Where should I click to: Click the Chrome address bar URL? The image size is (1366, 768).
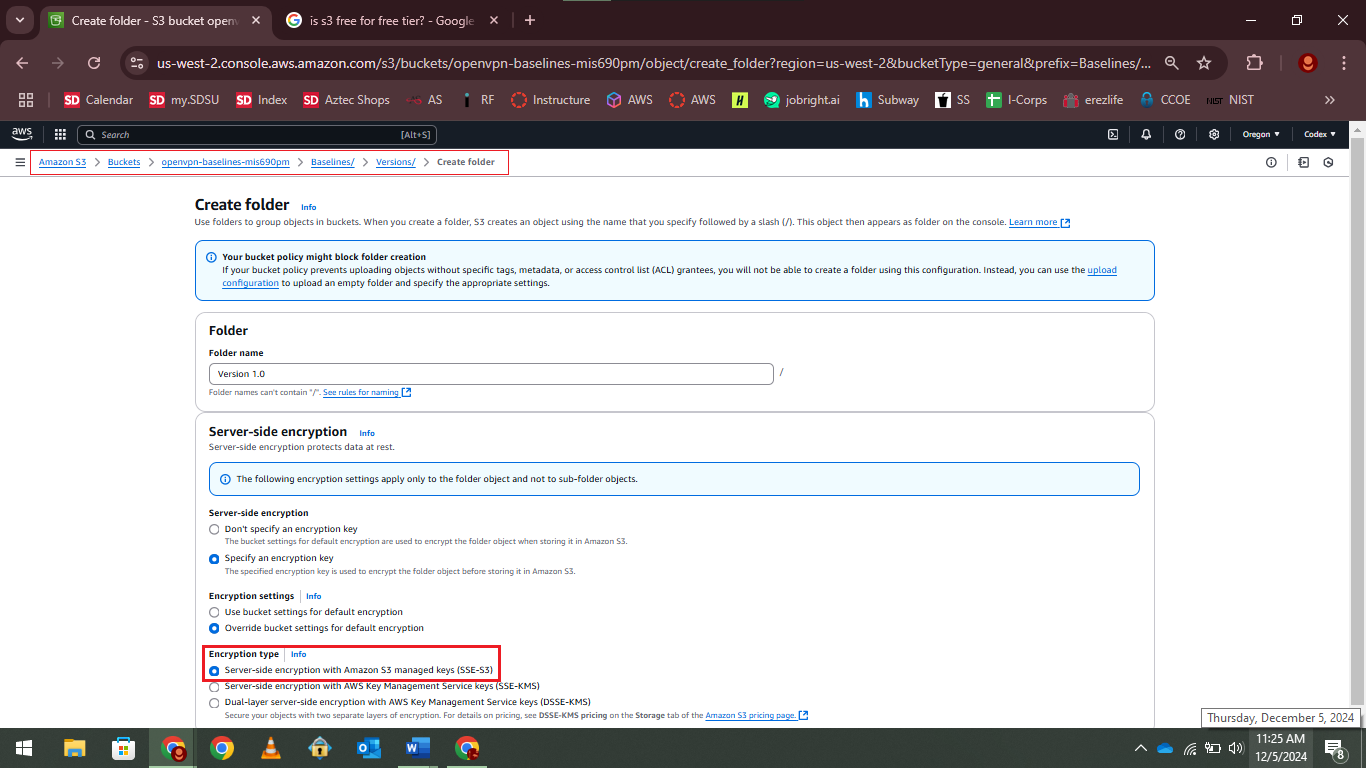(x=654, y=63)
